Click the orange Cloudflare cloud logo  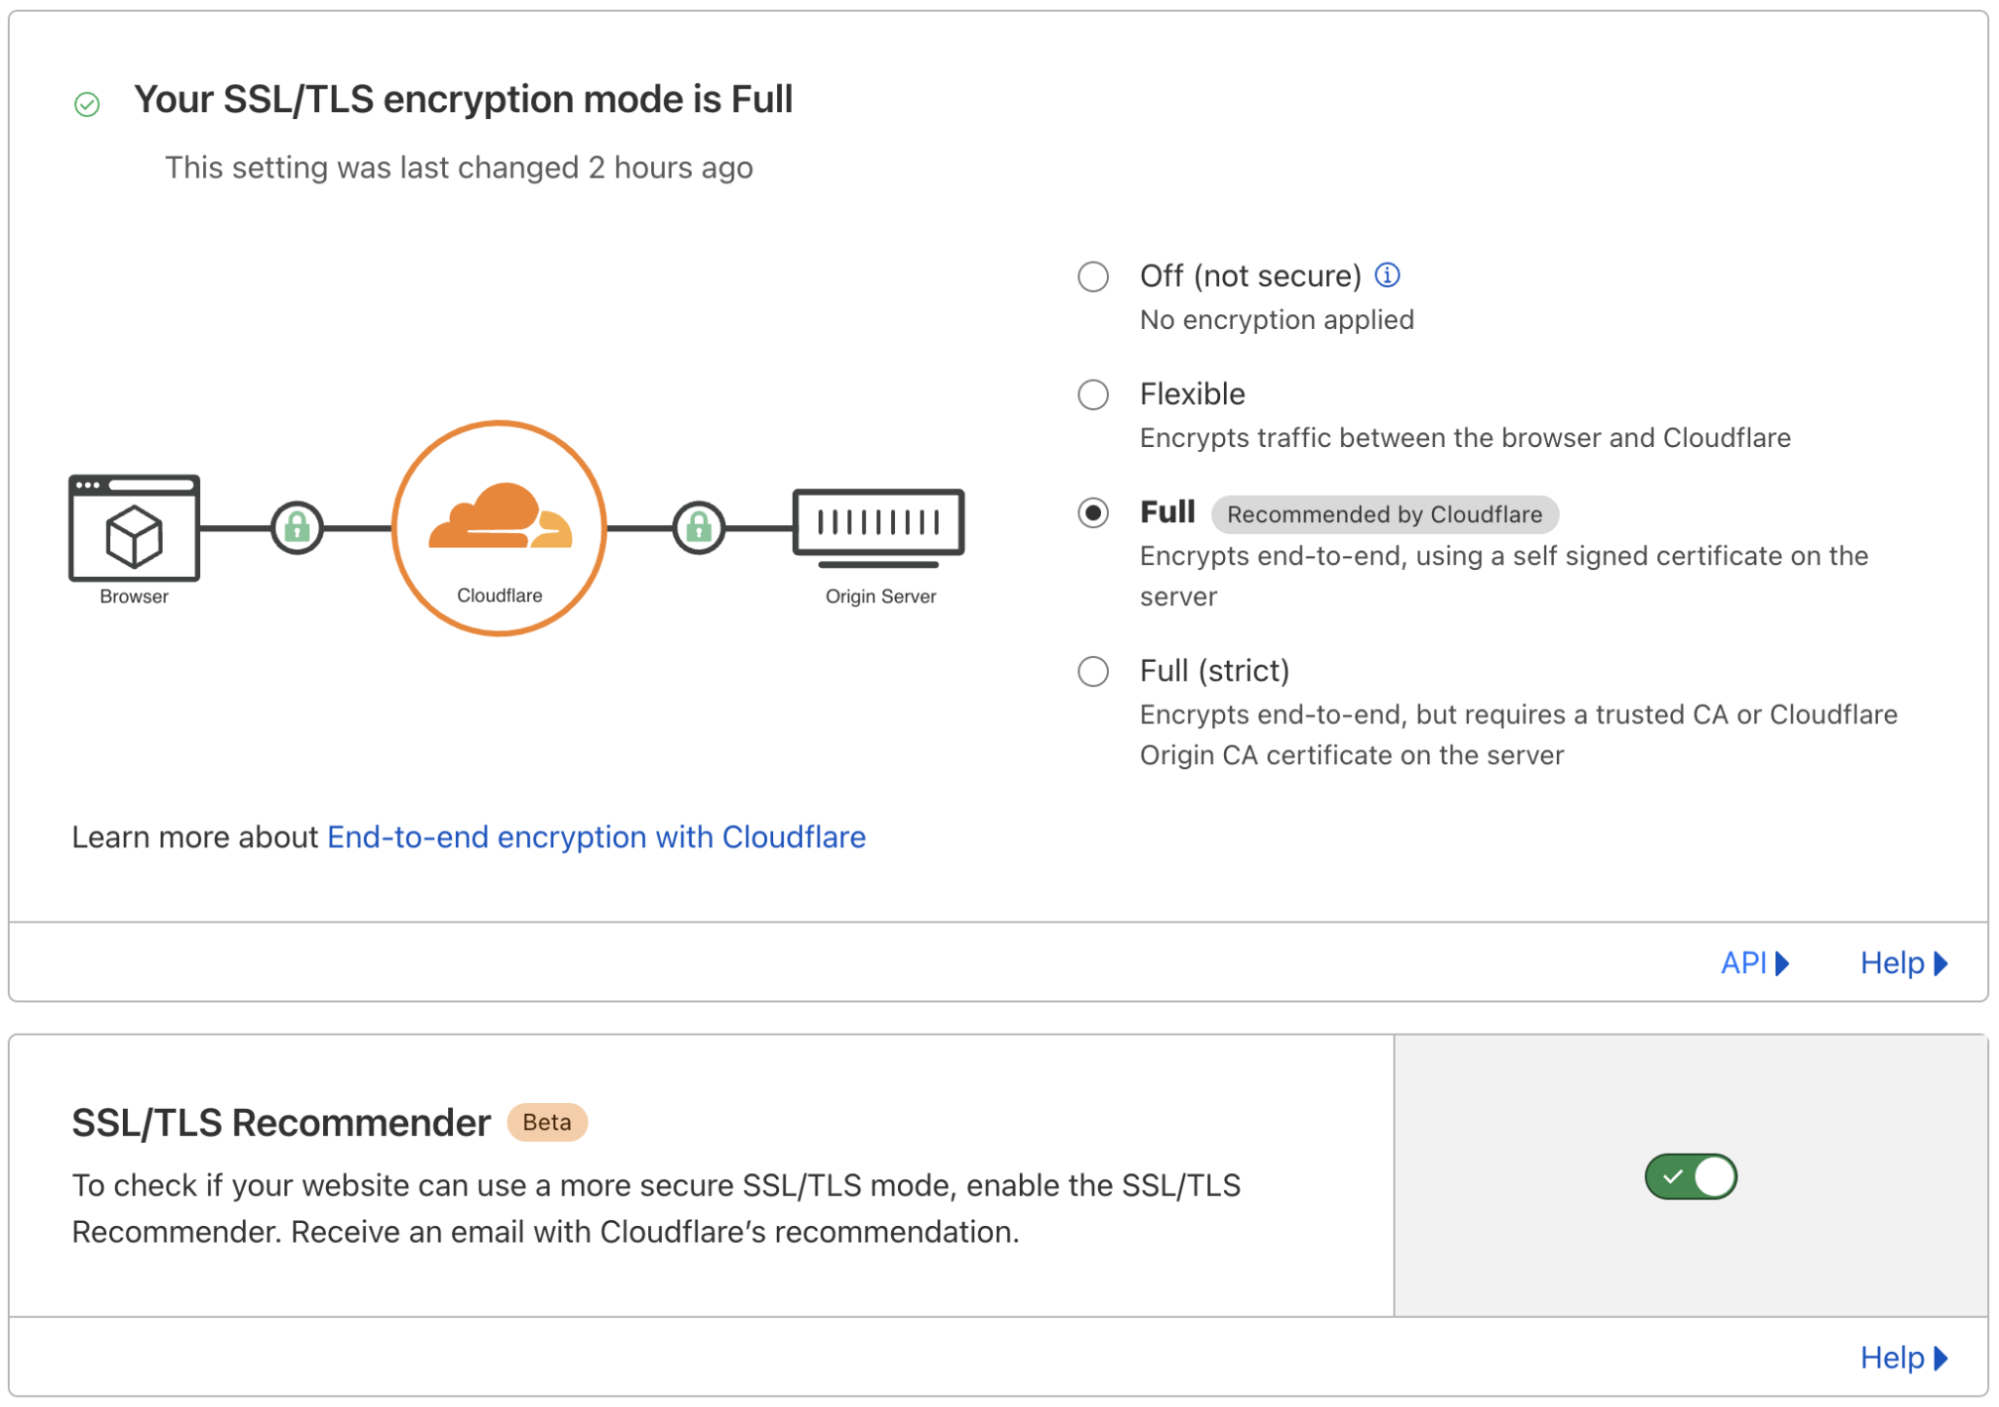point(500,517)
